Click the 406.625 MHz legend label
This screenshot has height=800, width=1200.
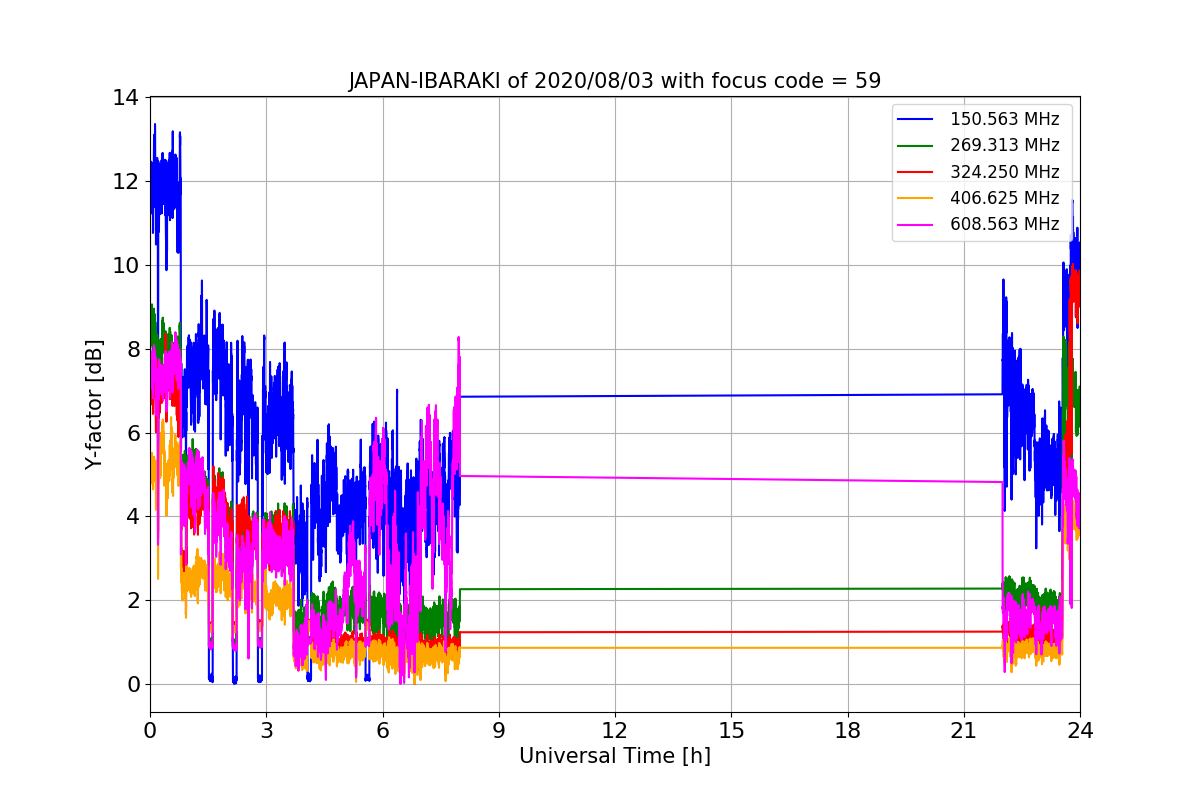1004,198
